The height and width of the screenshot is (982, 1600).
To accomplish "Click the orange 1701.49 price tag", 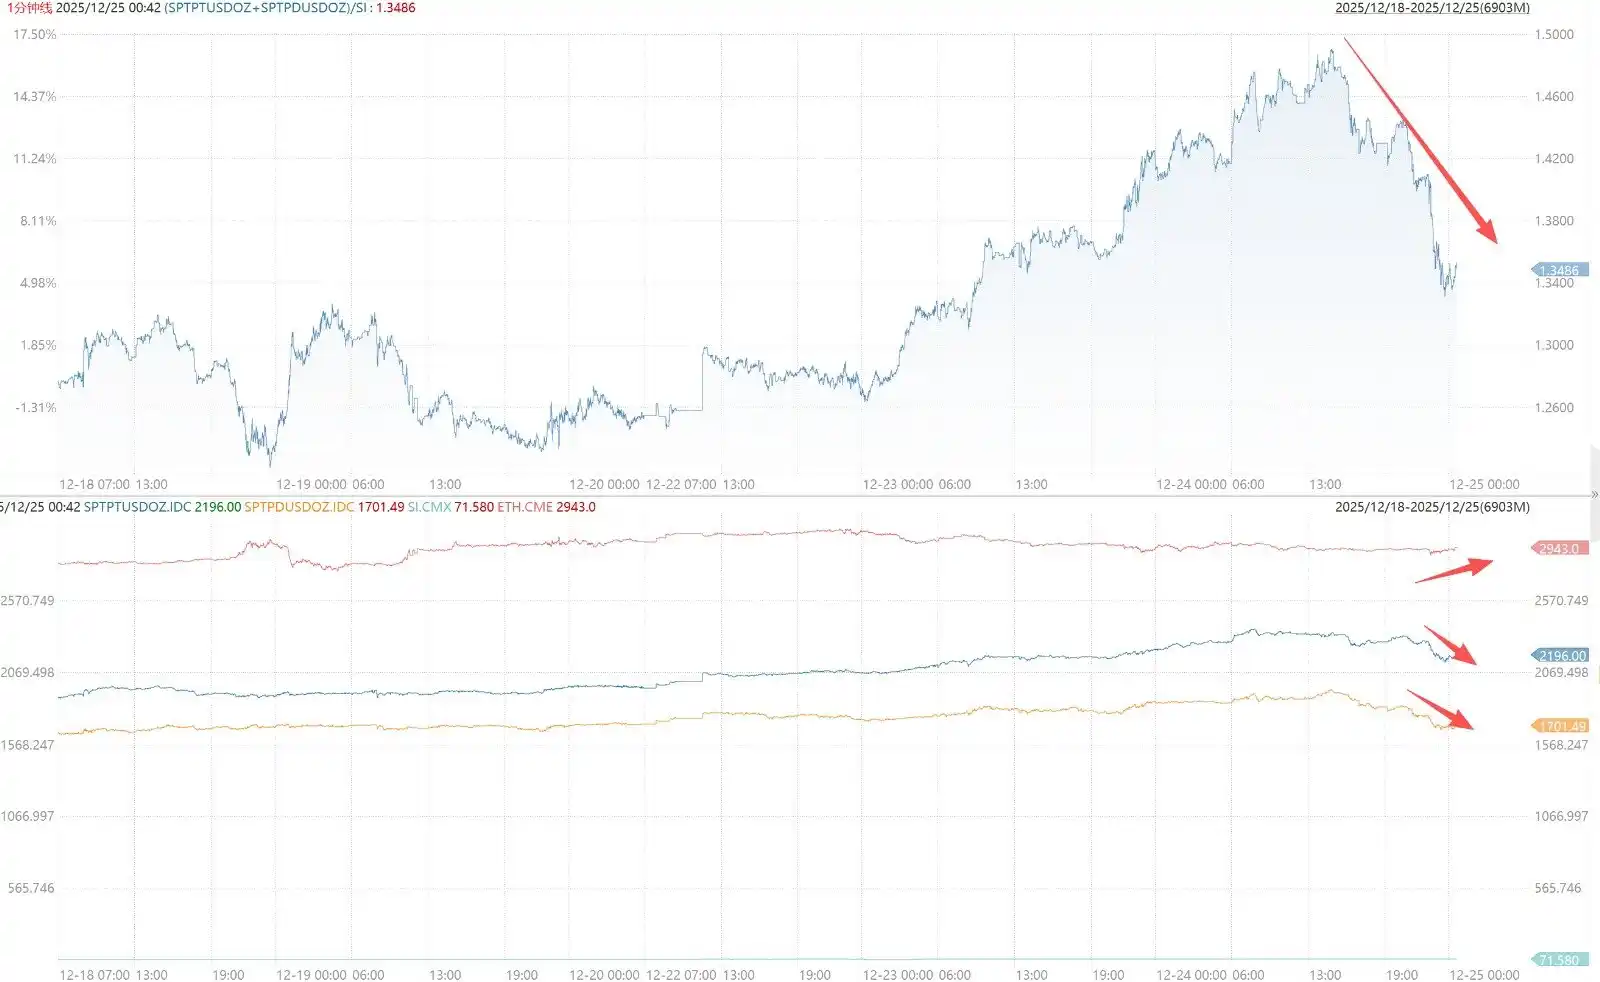I will 1560,726.
